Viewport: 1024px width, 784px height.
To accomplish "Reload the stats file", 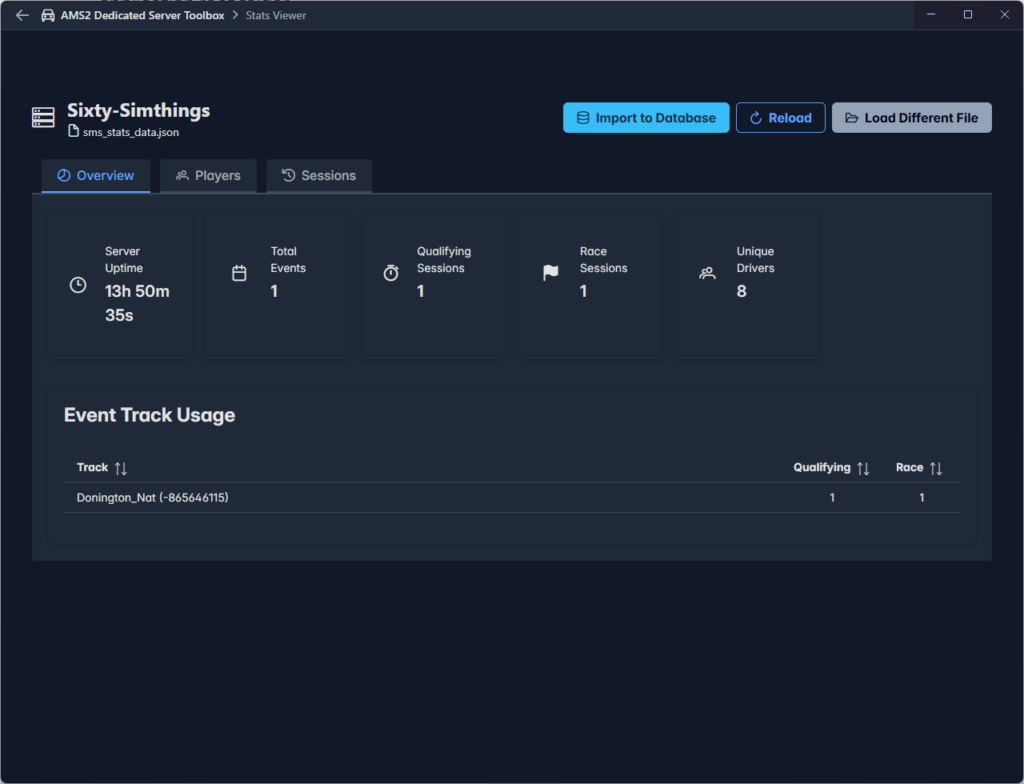I will 780,118.
